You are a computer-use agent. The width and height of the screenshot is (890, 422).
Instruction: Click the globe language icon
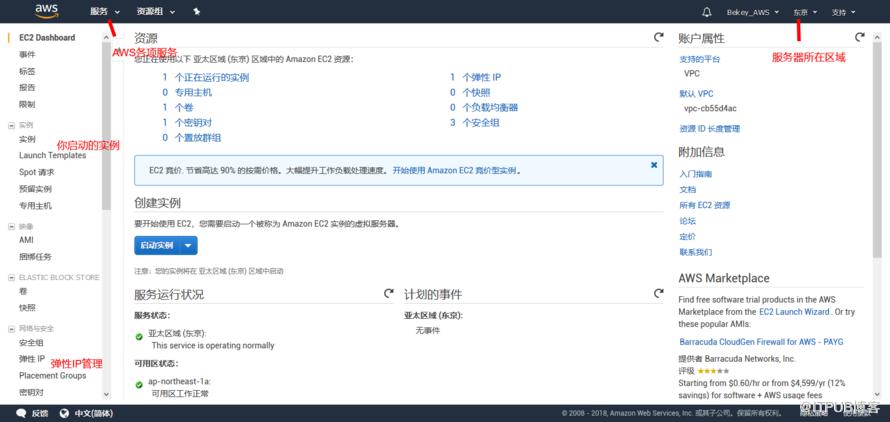coord(65,413)
